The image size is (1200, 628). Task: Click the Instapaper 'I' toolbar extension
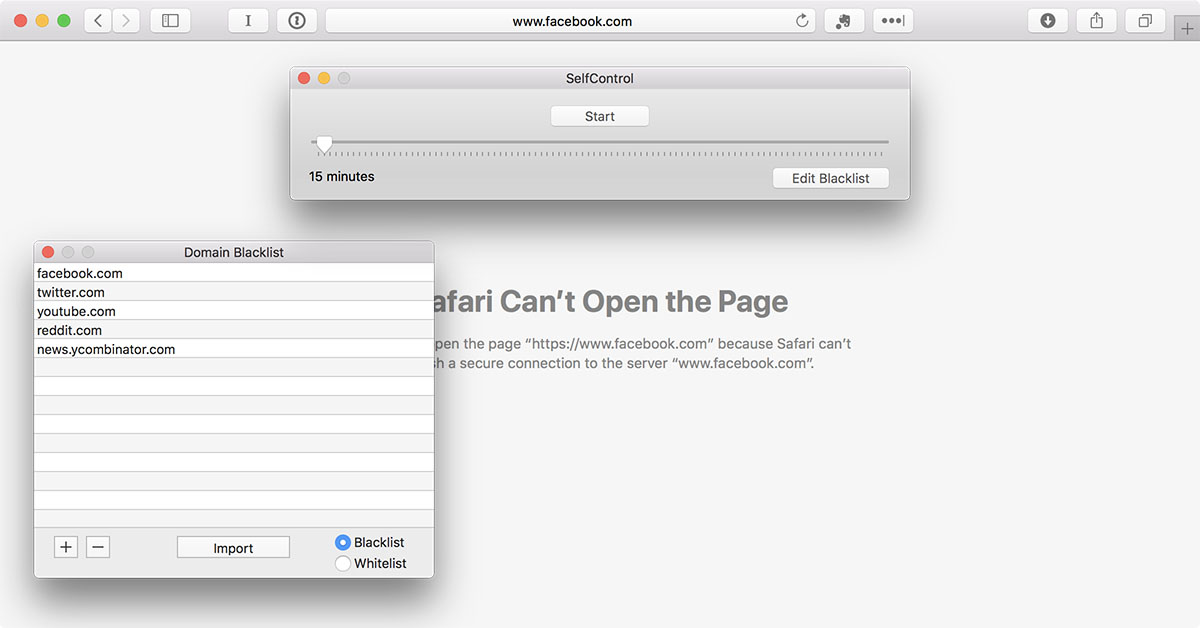click(248, 21)
